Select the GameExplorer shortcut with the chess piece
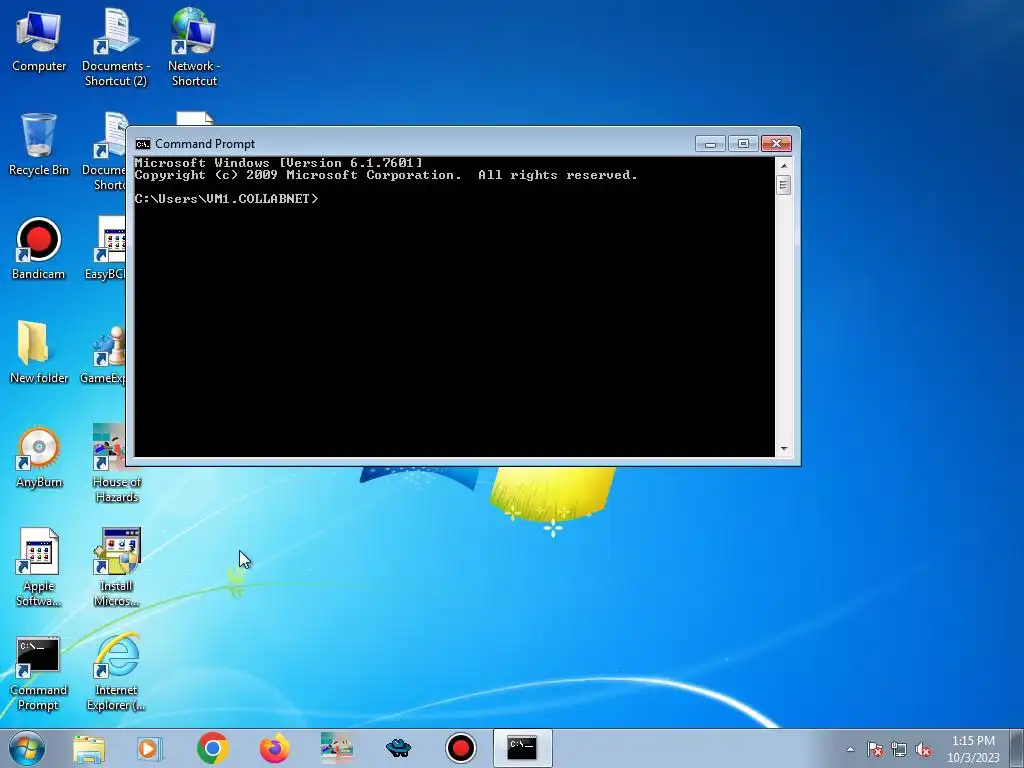The height and width of the screenshot is (768, 1024). [x=103, y=353]
